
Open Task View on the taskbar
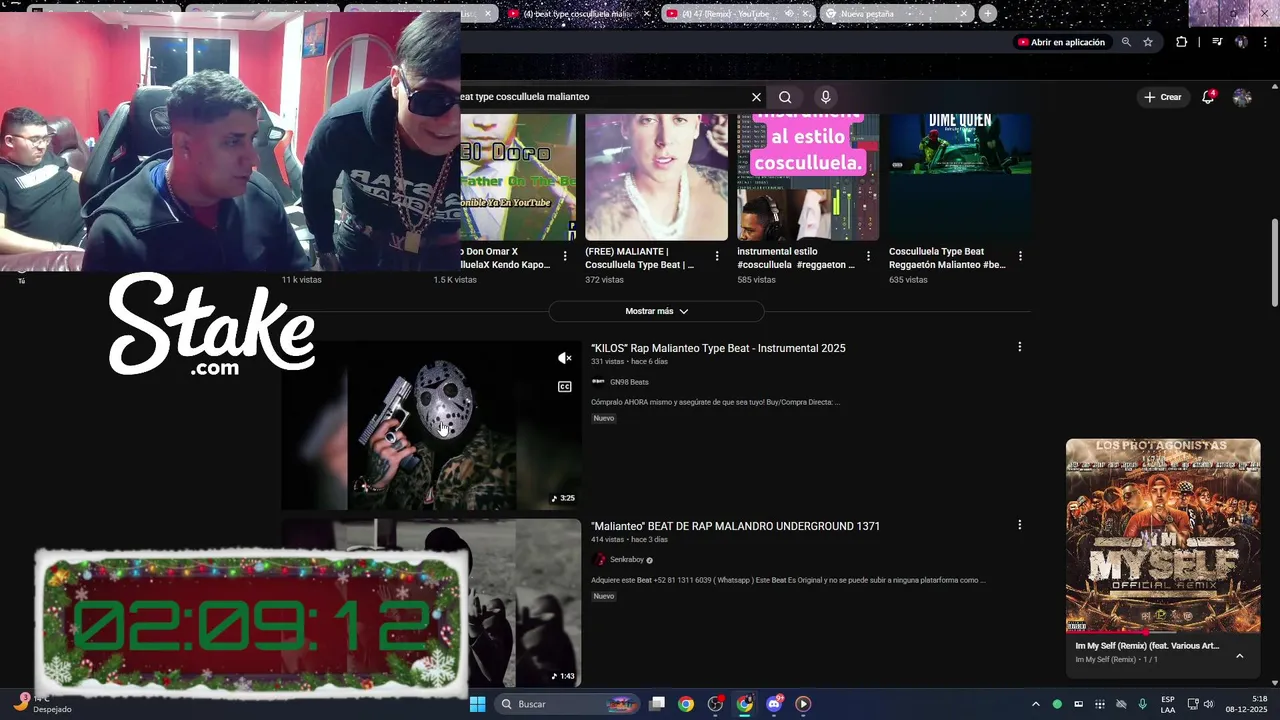657,704
